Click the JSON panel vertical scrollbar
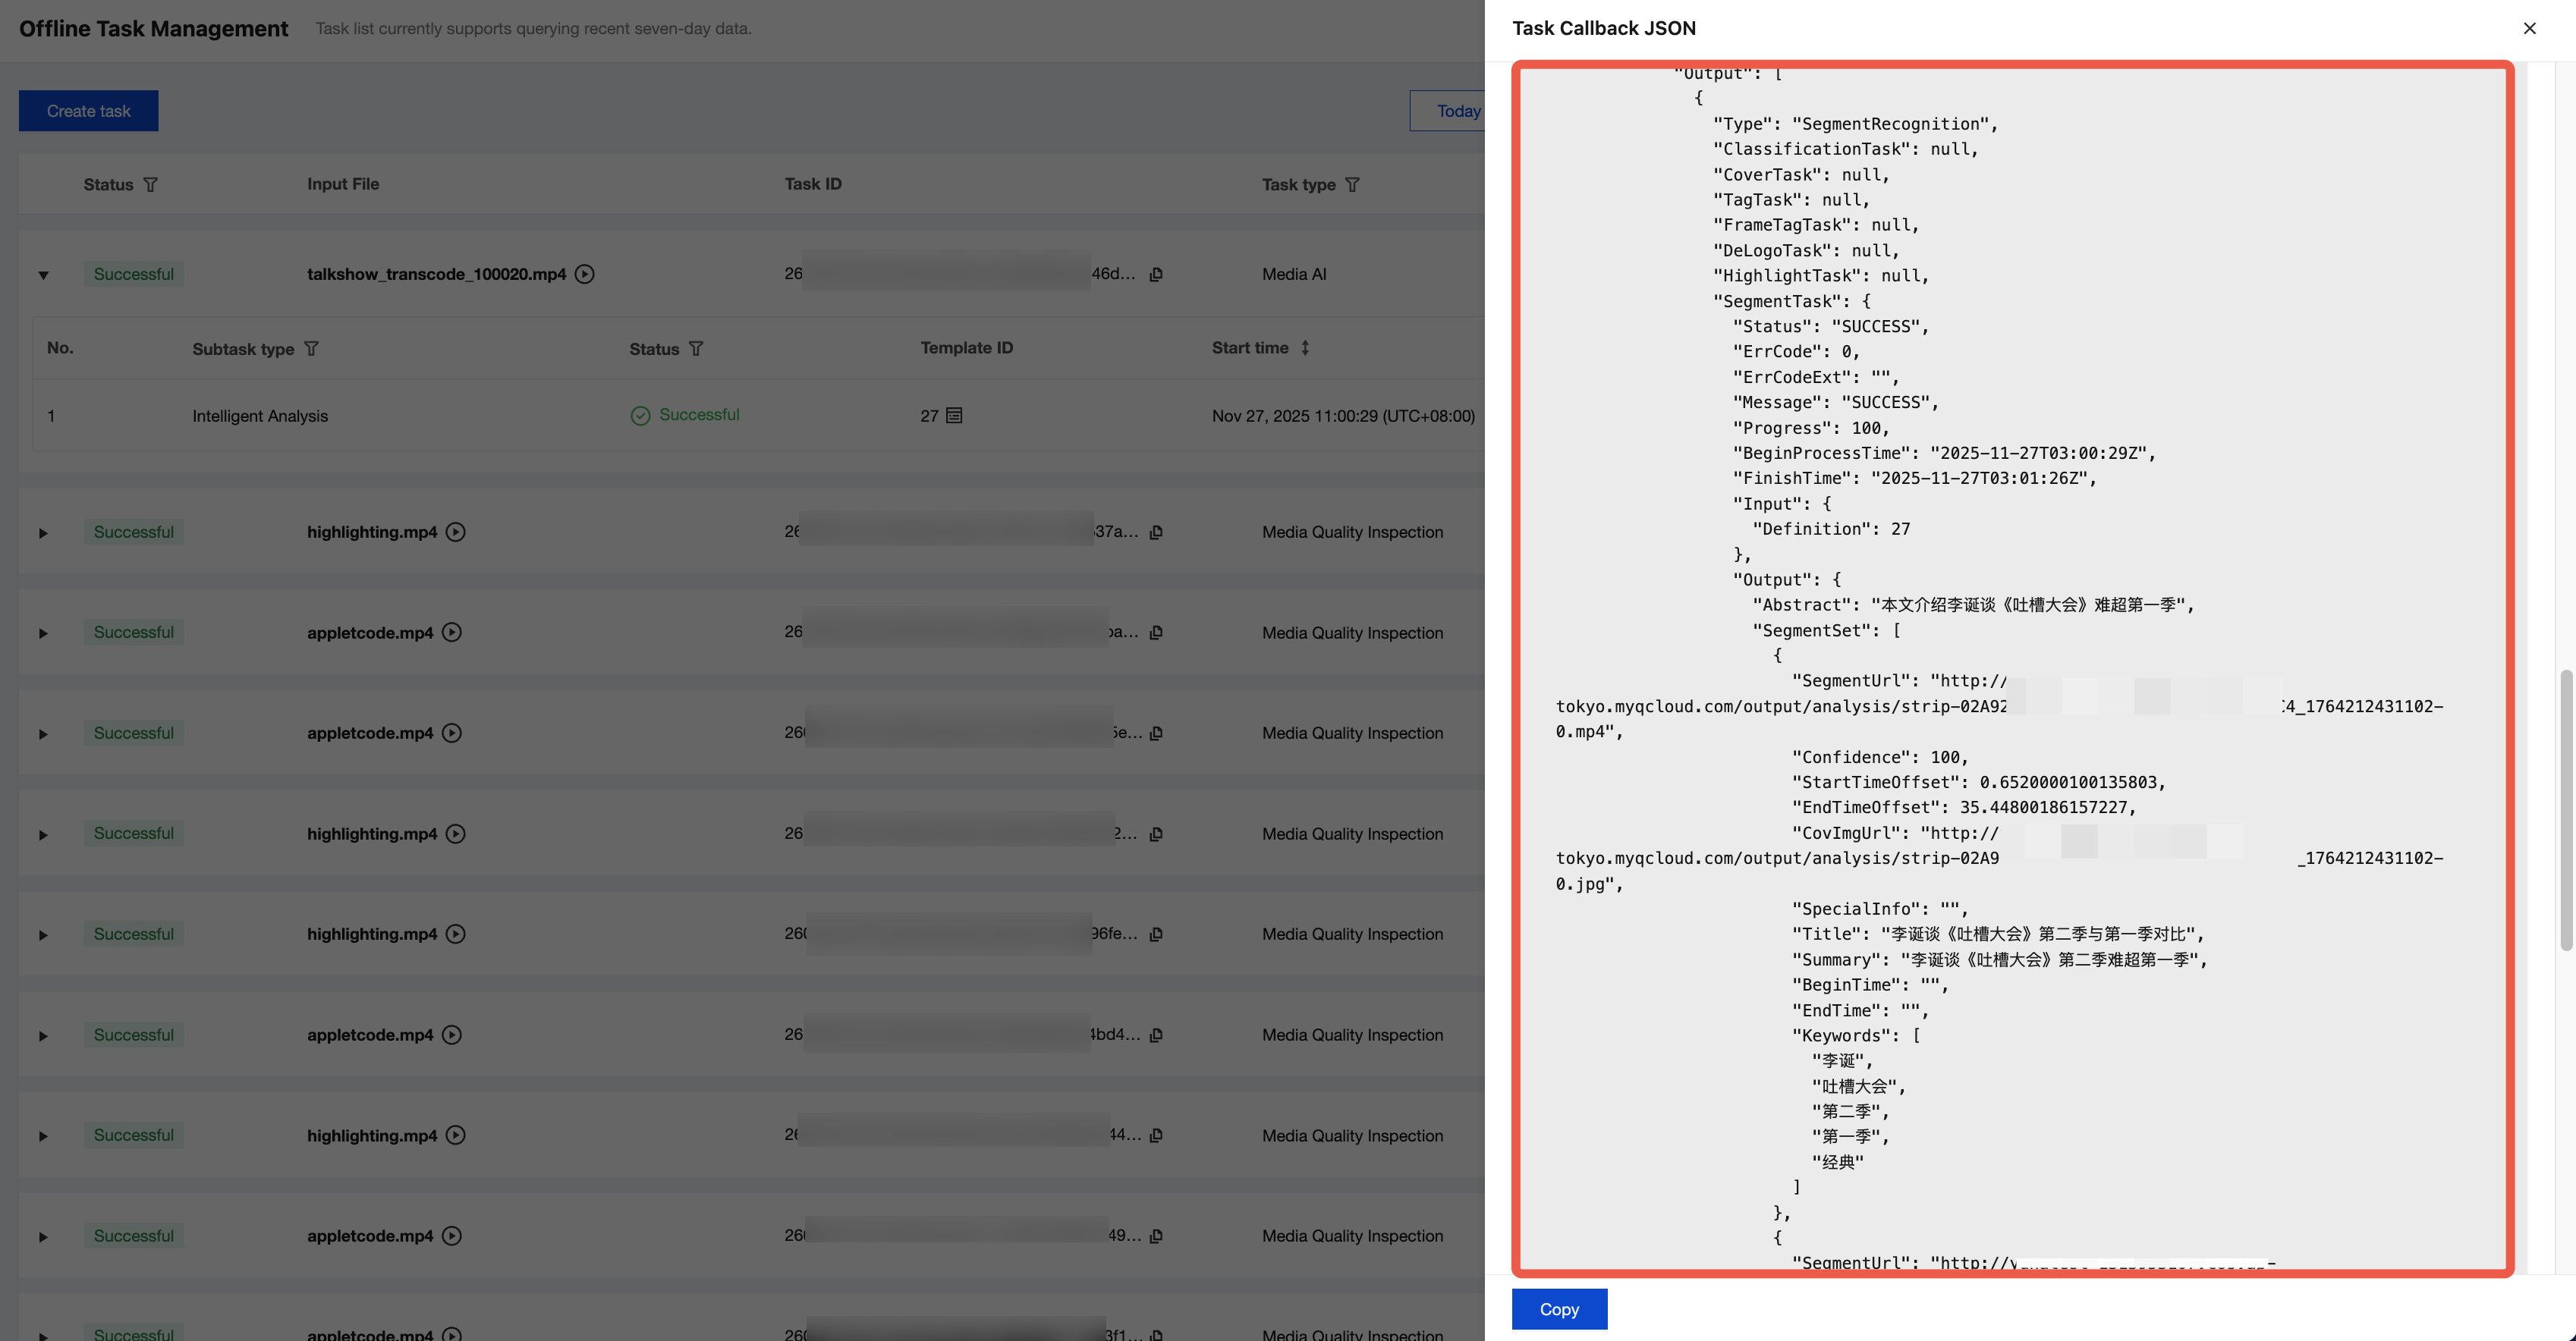This screenshot has width=2576, height=1341. pyautogui.click(x=2565, y=810)
